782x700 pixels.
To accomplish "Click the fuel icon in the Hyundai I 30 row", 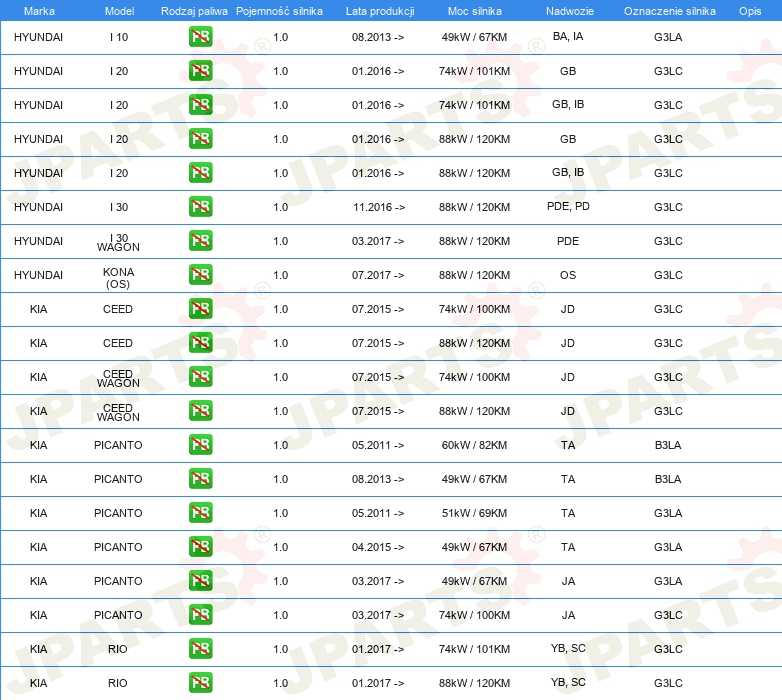I will [x=200, y=207].
